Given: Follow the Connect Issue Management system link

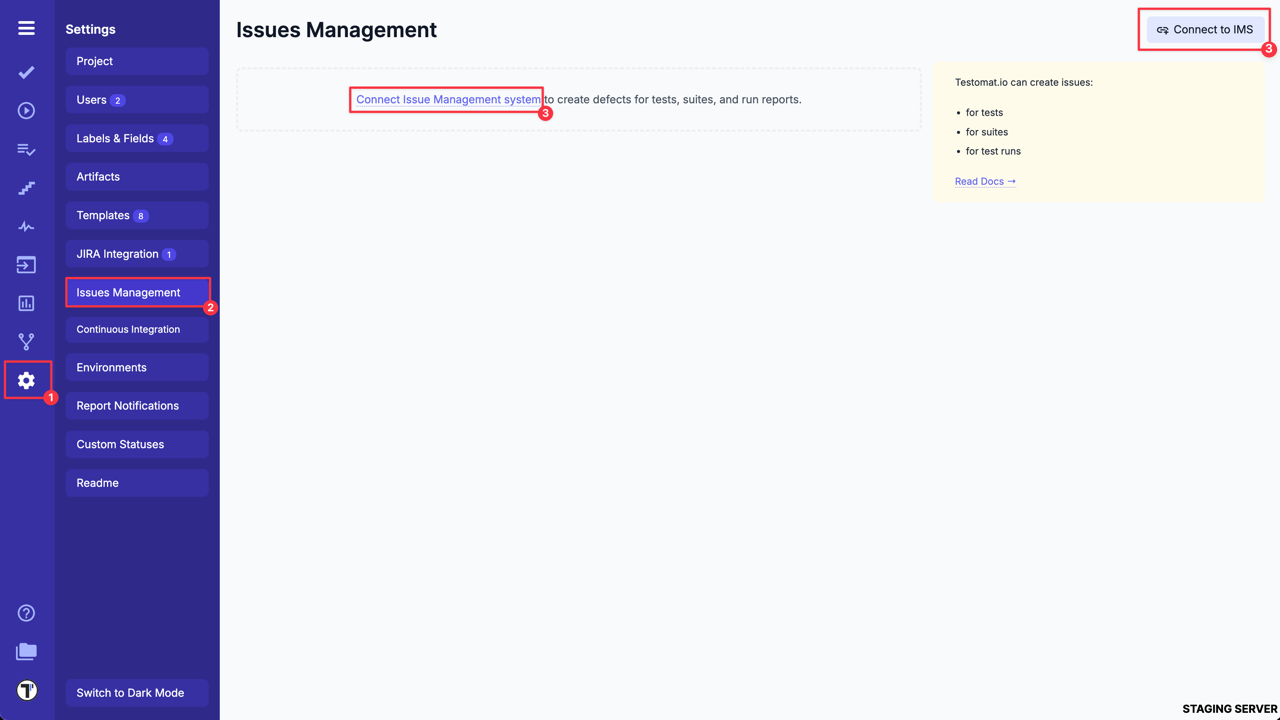Looking at the screenshot, I should (447, 100).
